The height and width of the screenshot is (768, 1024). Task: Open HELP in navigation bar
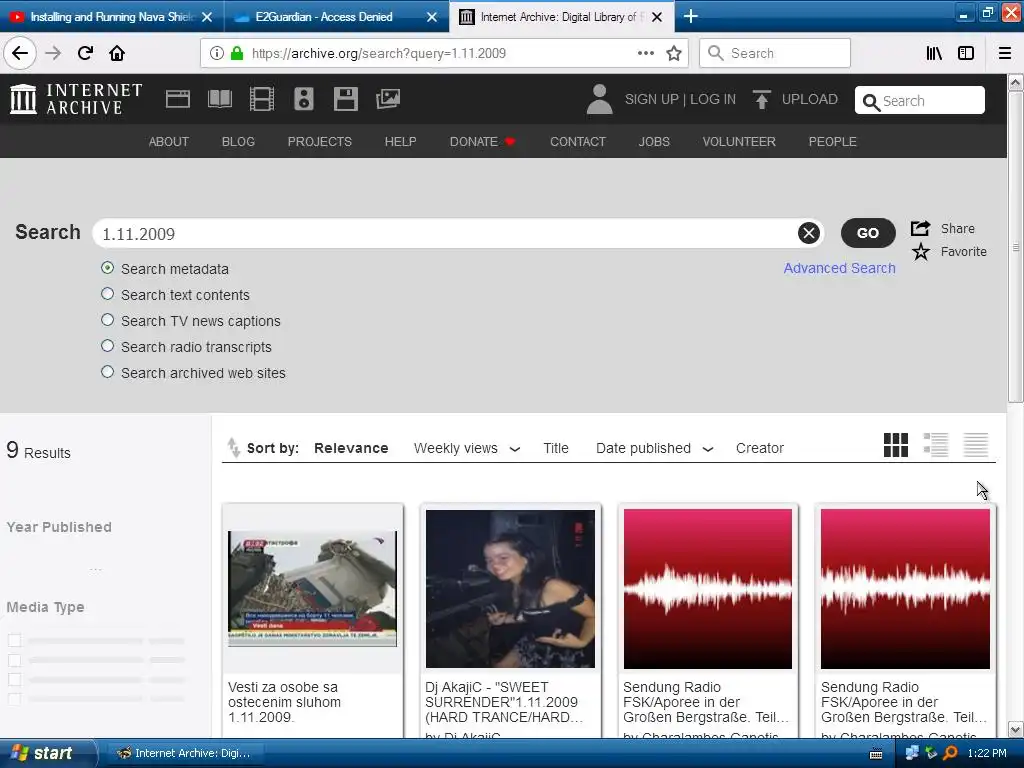[x=400, y=142]
